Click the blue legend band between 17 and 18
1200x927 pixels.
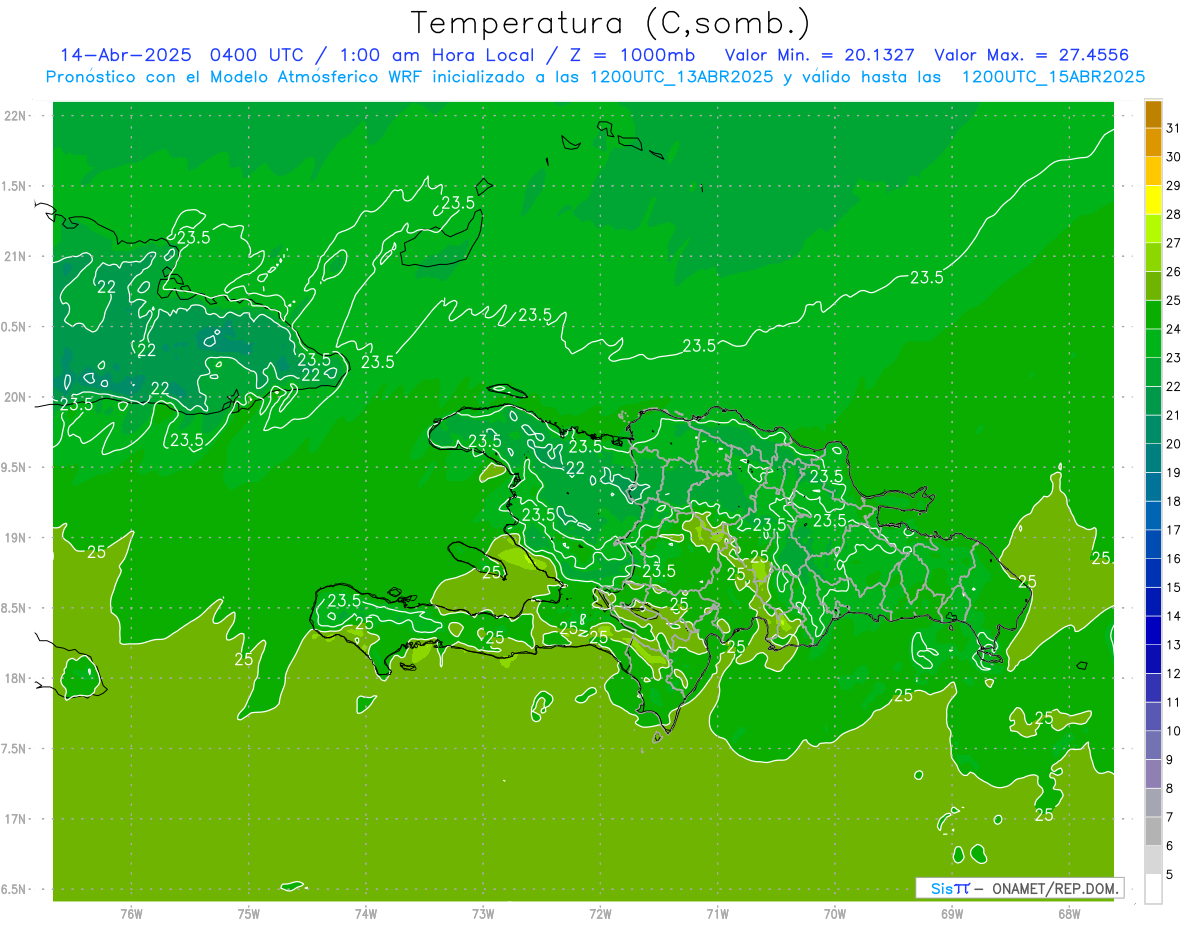[1153, 516]
